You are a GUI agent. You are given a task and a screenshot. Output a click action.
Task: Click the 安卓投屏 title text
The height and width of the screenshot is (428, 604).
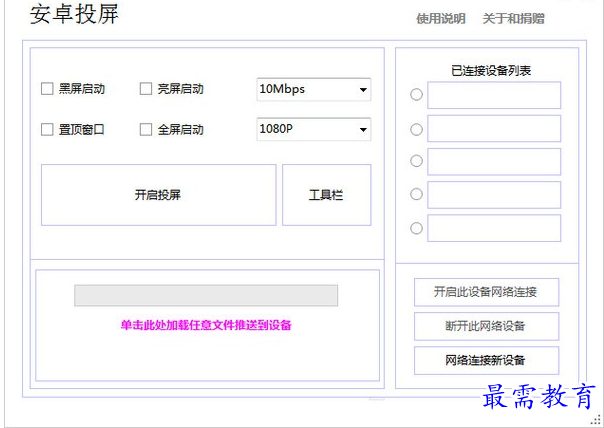point(74,14)
